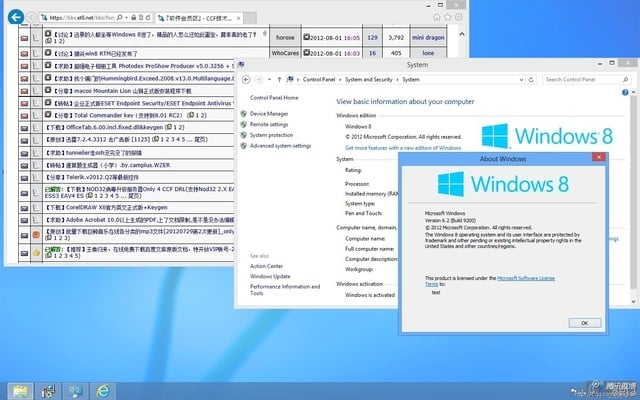Viewport: 640px width, 400px height.
Task: Open Remote settings
Action: click(269, 124)
